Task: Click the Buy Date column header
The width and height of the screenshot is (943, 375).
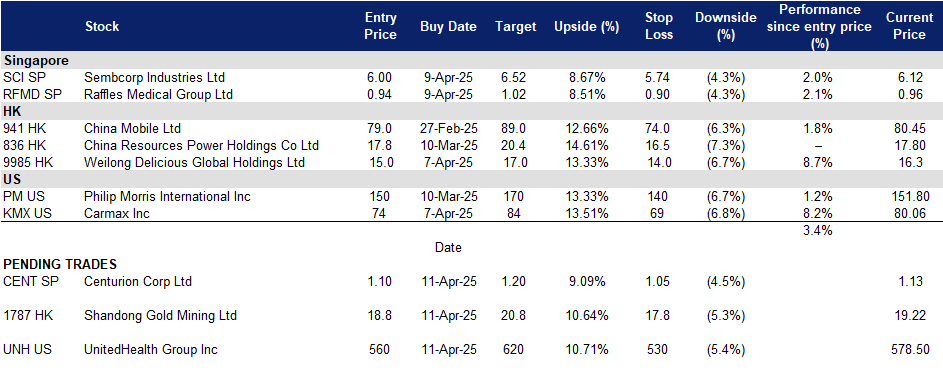Action: coord(448,26)
